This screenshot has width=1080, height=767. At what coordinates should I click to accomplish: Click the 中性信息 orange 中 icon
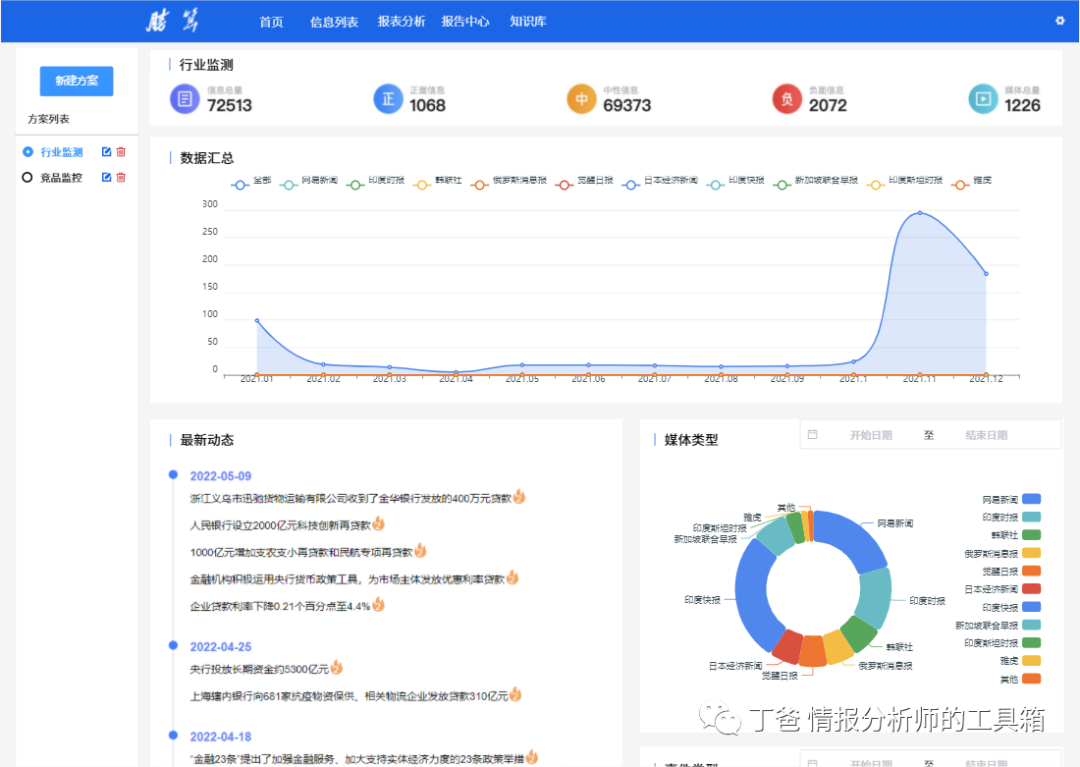(x=581, y=99)
